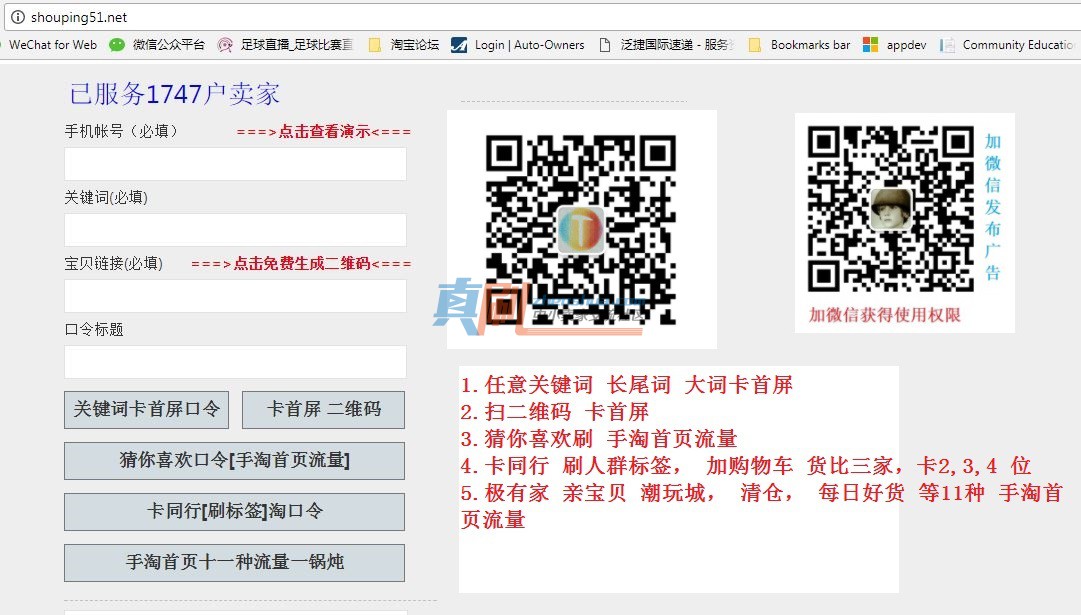Click the 手淘首页十一种流量一锅炖 button
Viewport: 1081px width, 615px height.
point(234,563)
